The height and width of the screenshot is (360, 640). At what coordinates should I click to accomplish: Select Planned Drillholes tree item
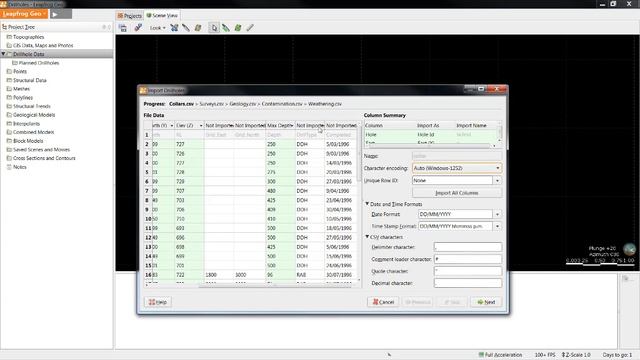(x=39, y=63)
